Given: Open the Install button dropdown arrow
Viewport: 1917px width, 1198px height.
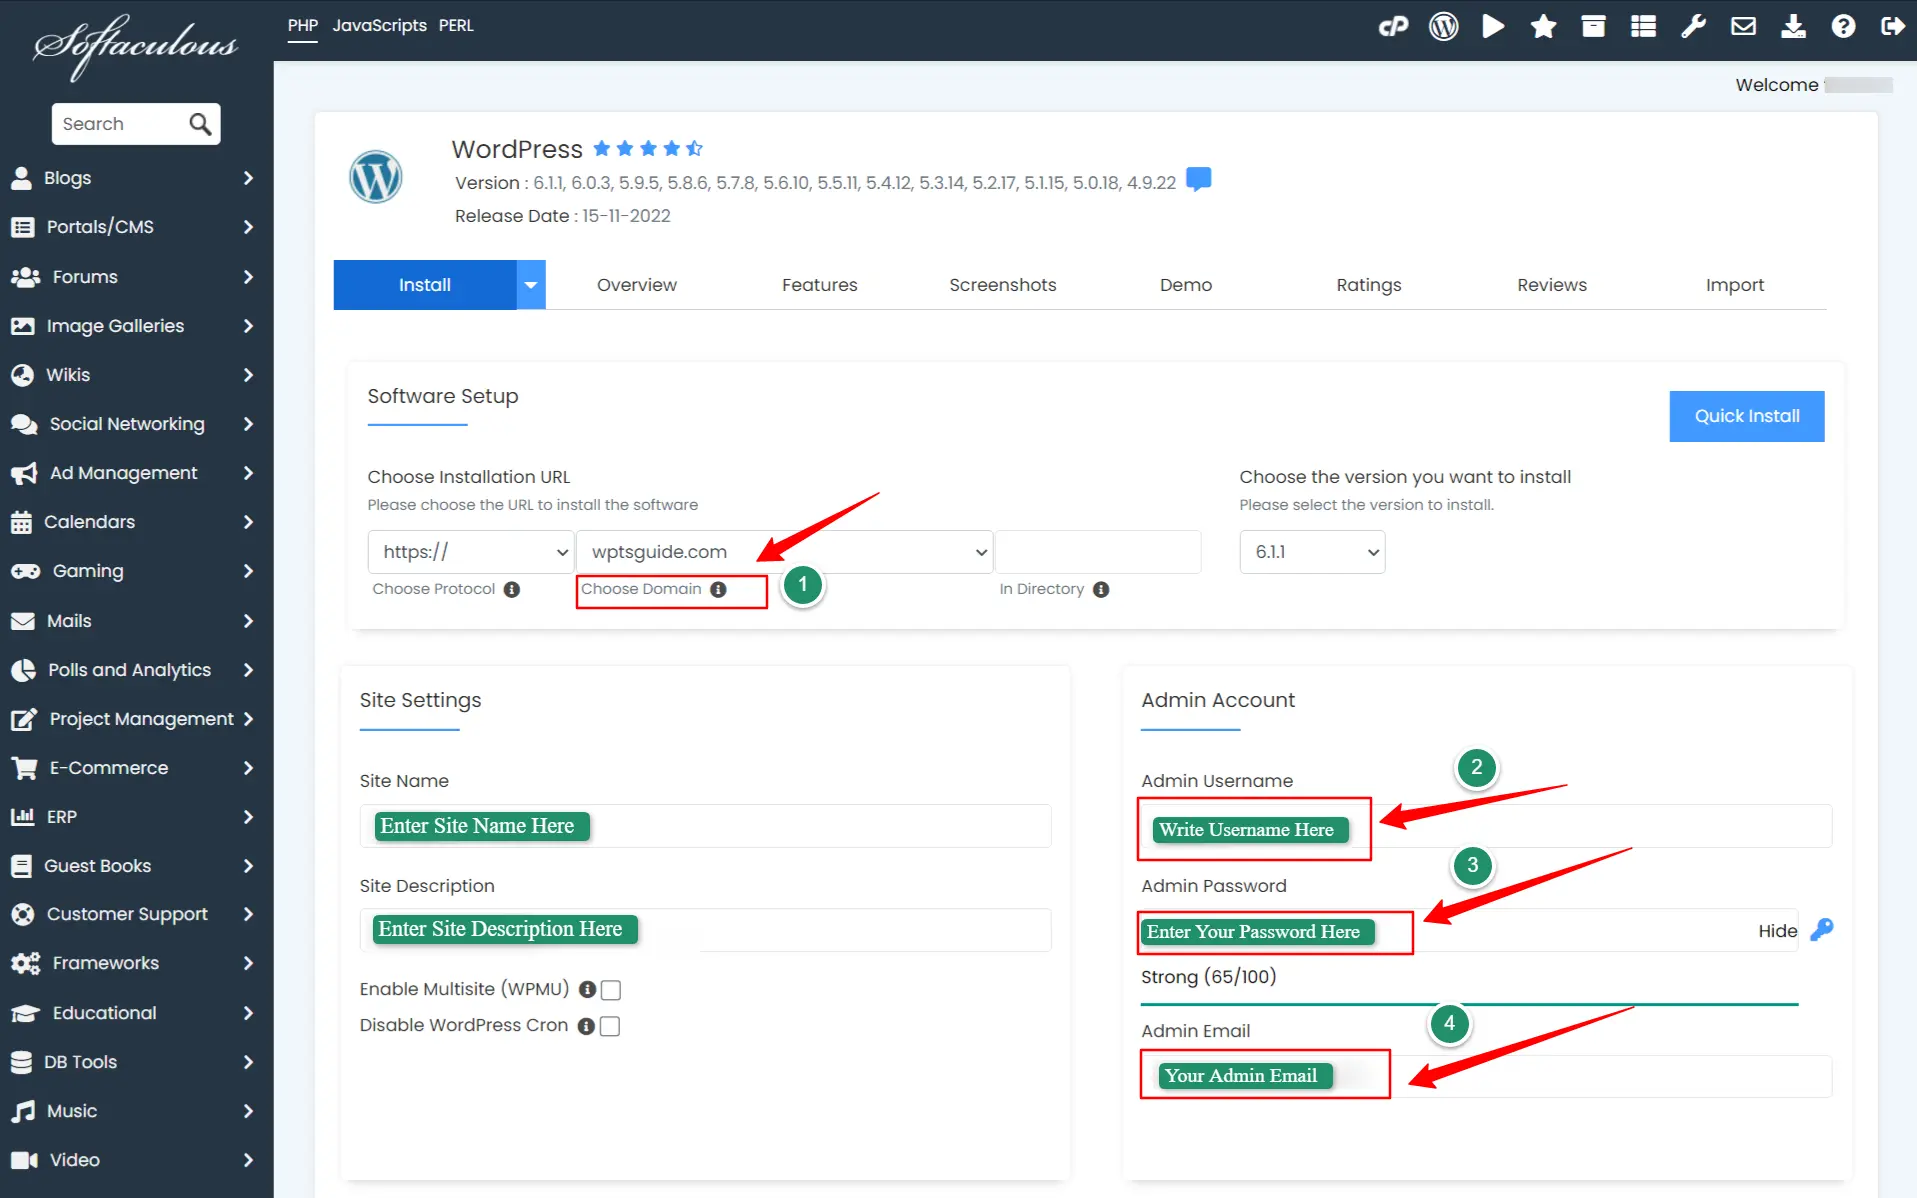Looking at the screenshot, I should [531, 285].
